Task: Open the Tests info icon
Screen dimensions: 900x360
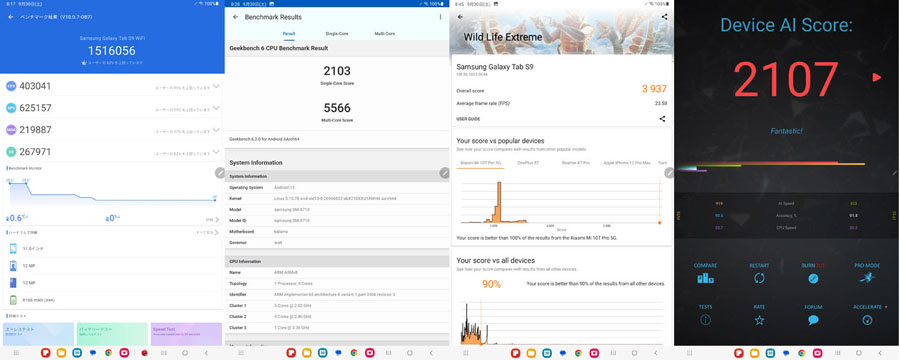Action: tap(705, 320)
